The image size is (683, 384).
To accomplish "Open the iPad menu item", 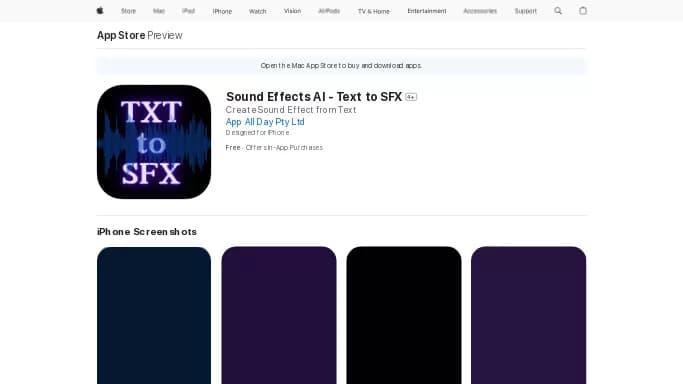I will [189, 11].
